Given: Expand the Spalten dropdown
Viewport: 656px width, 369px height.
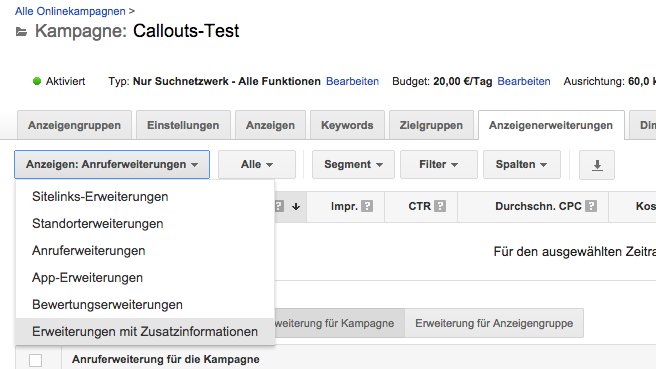Looking at the screenshot, I should point(522,164).
